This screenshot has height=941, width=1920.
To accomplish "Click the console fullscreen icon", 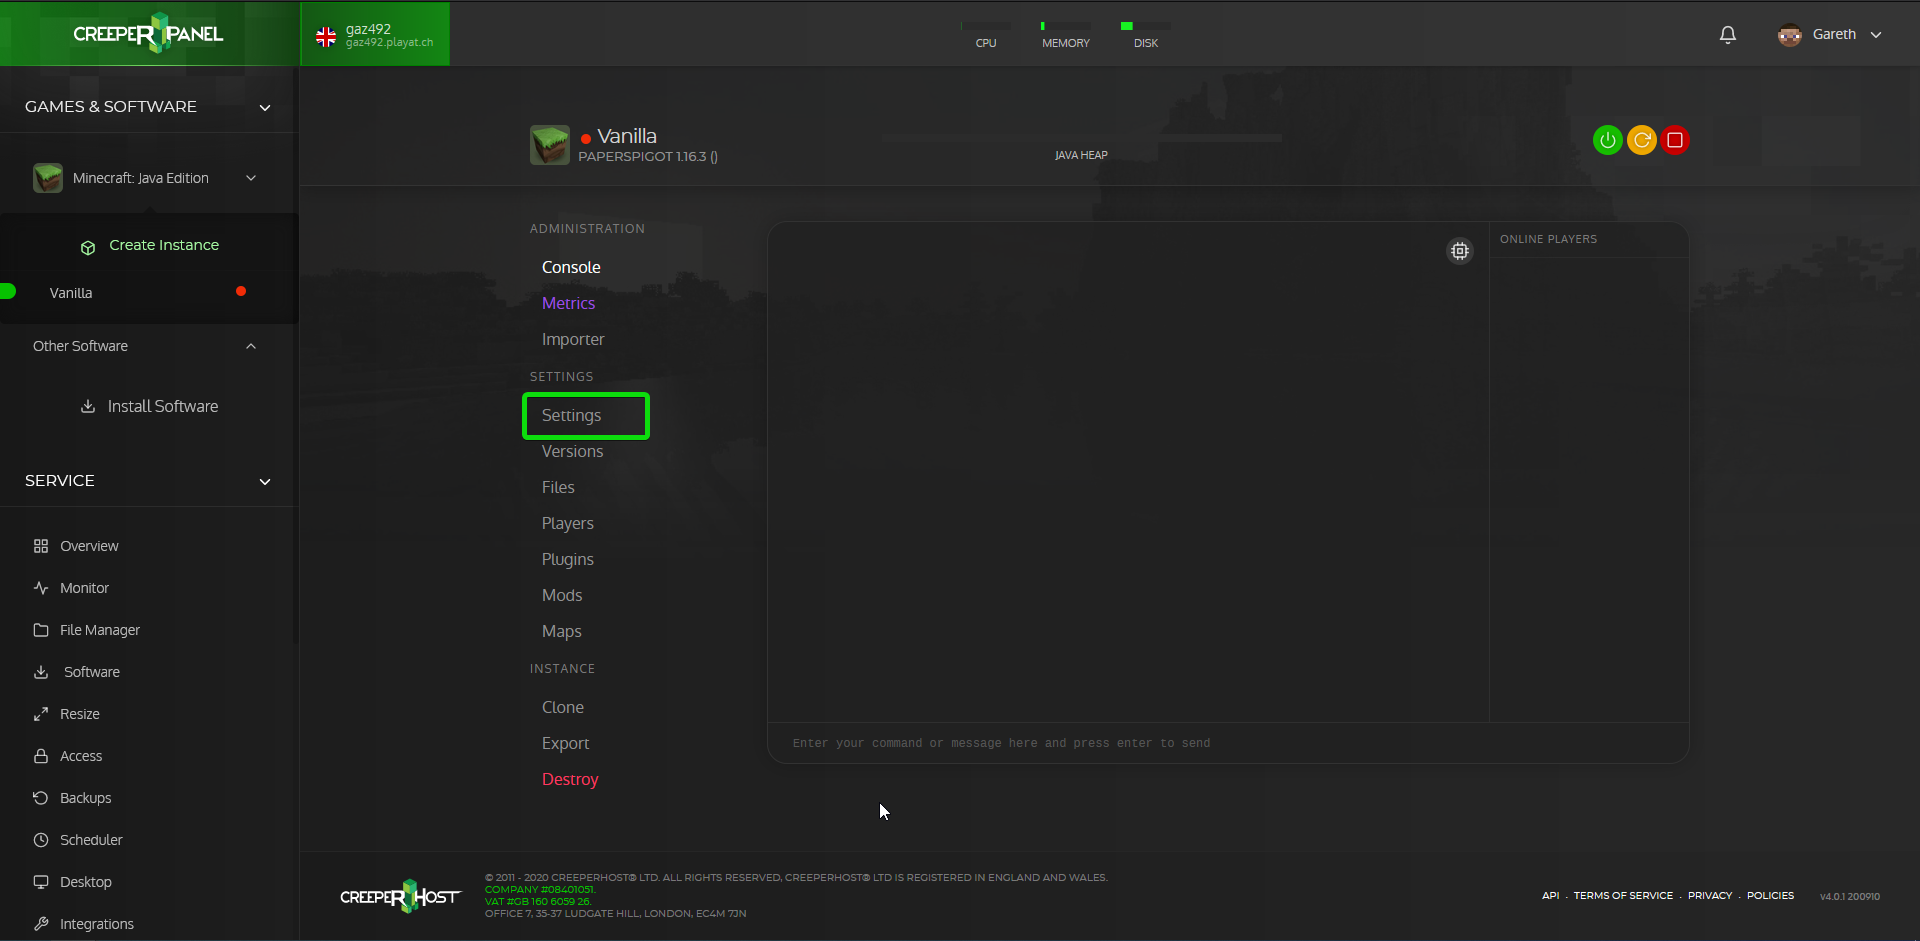I will (x=1460, y=251).
